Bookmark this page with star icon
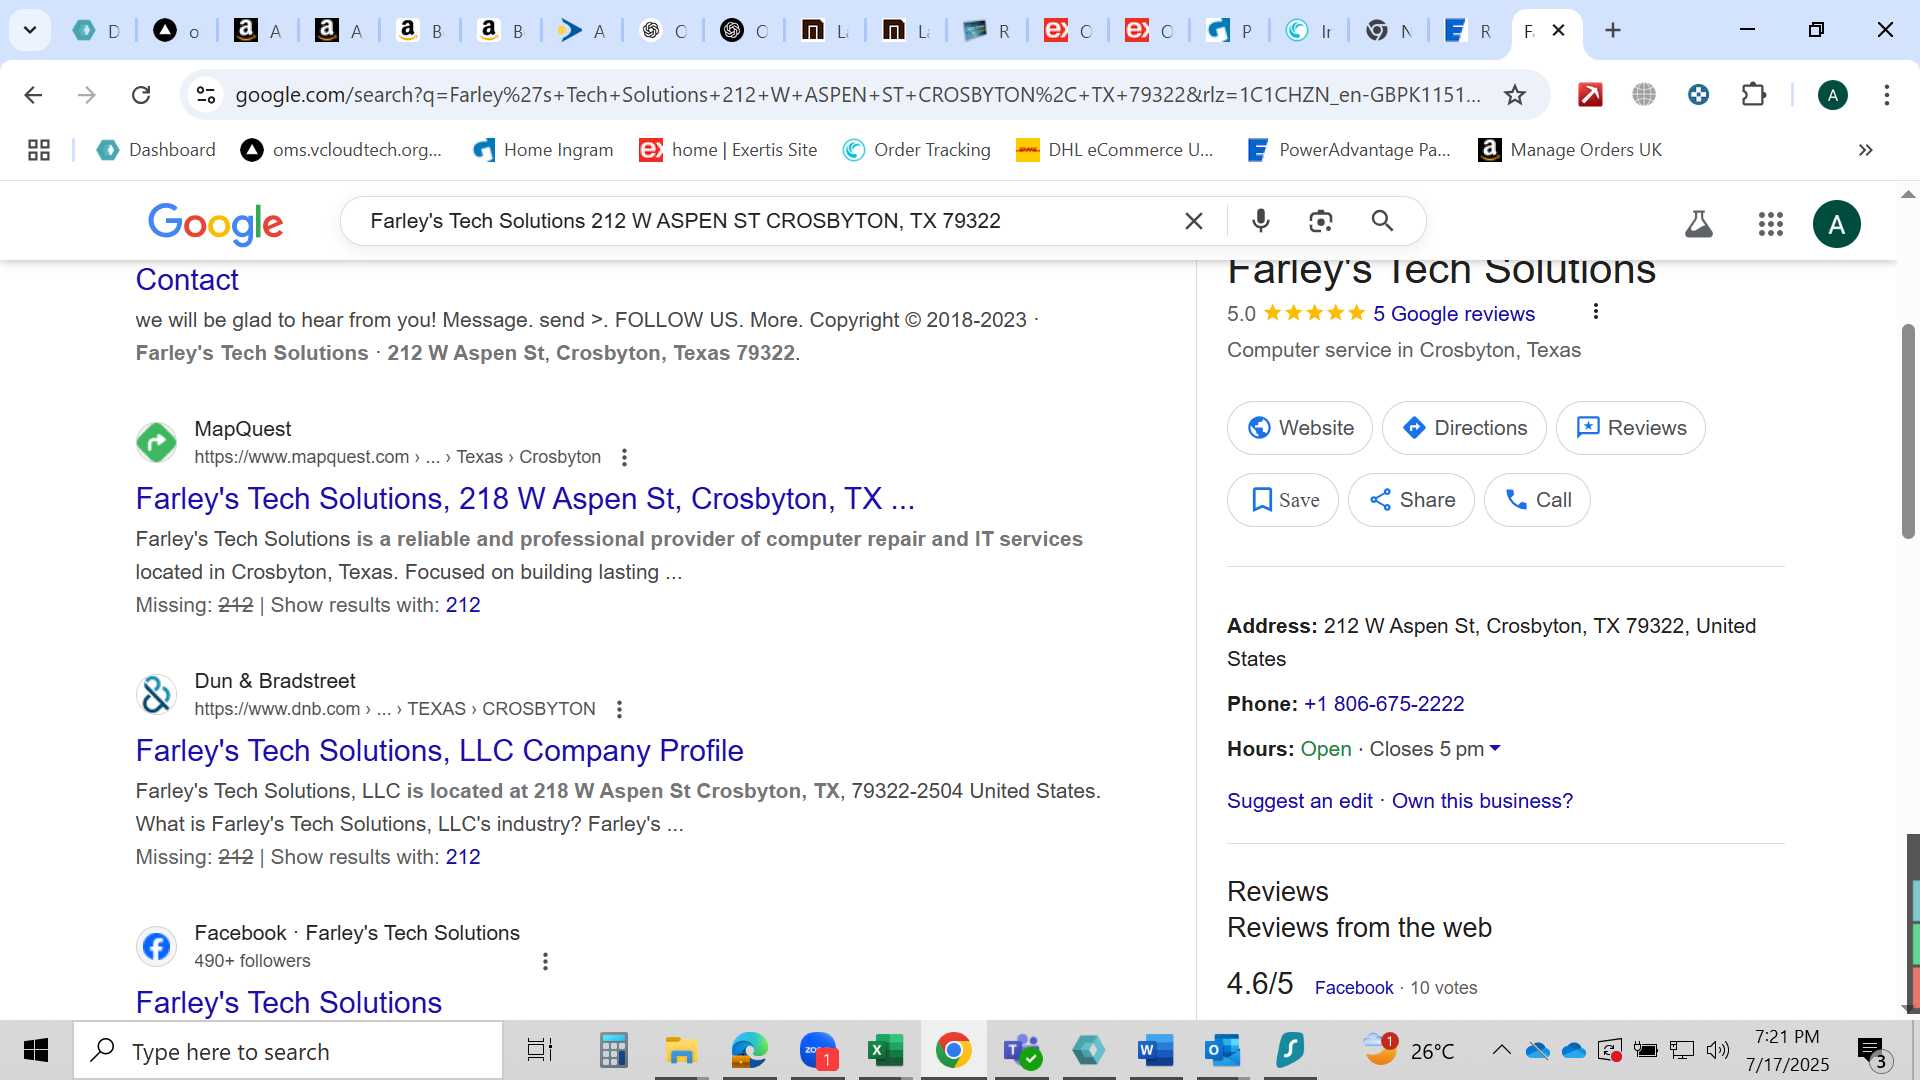1920x1080 pixels. click(x=1515, y=95)
